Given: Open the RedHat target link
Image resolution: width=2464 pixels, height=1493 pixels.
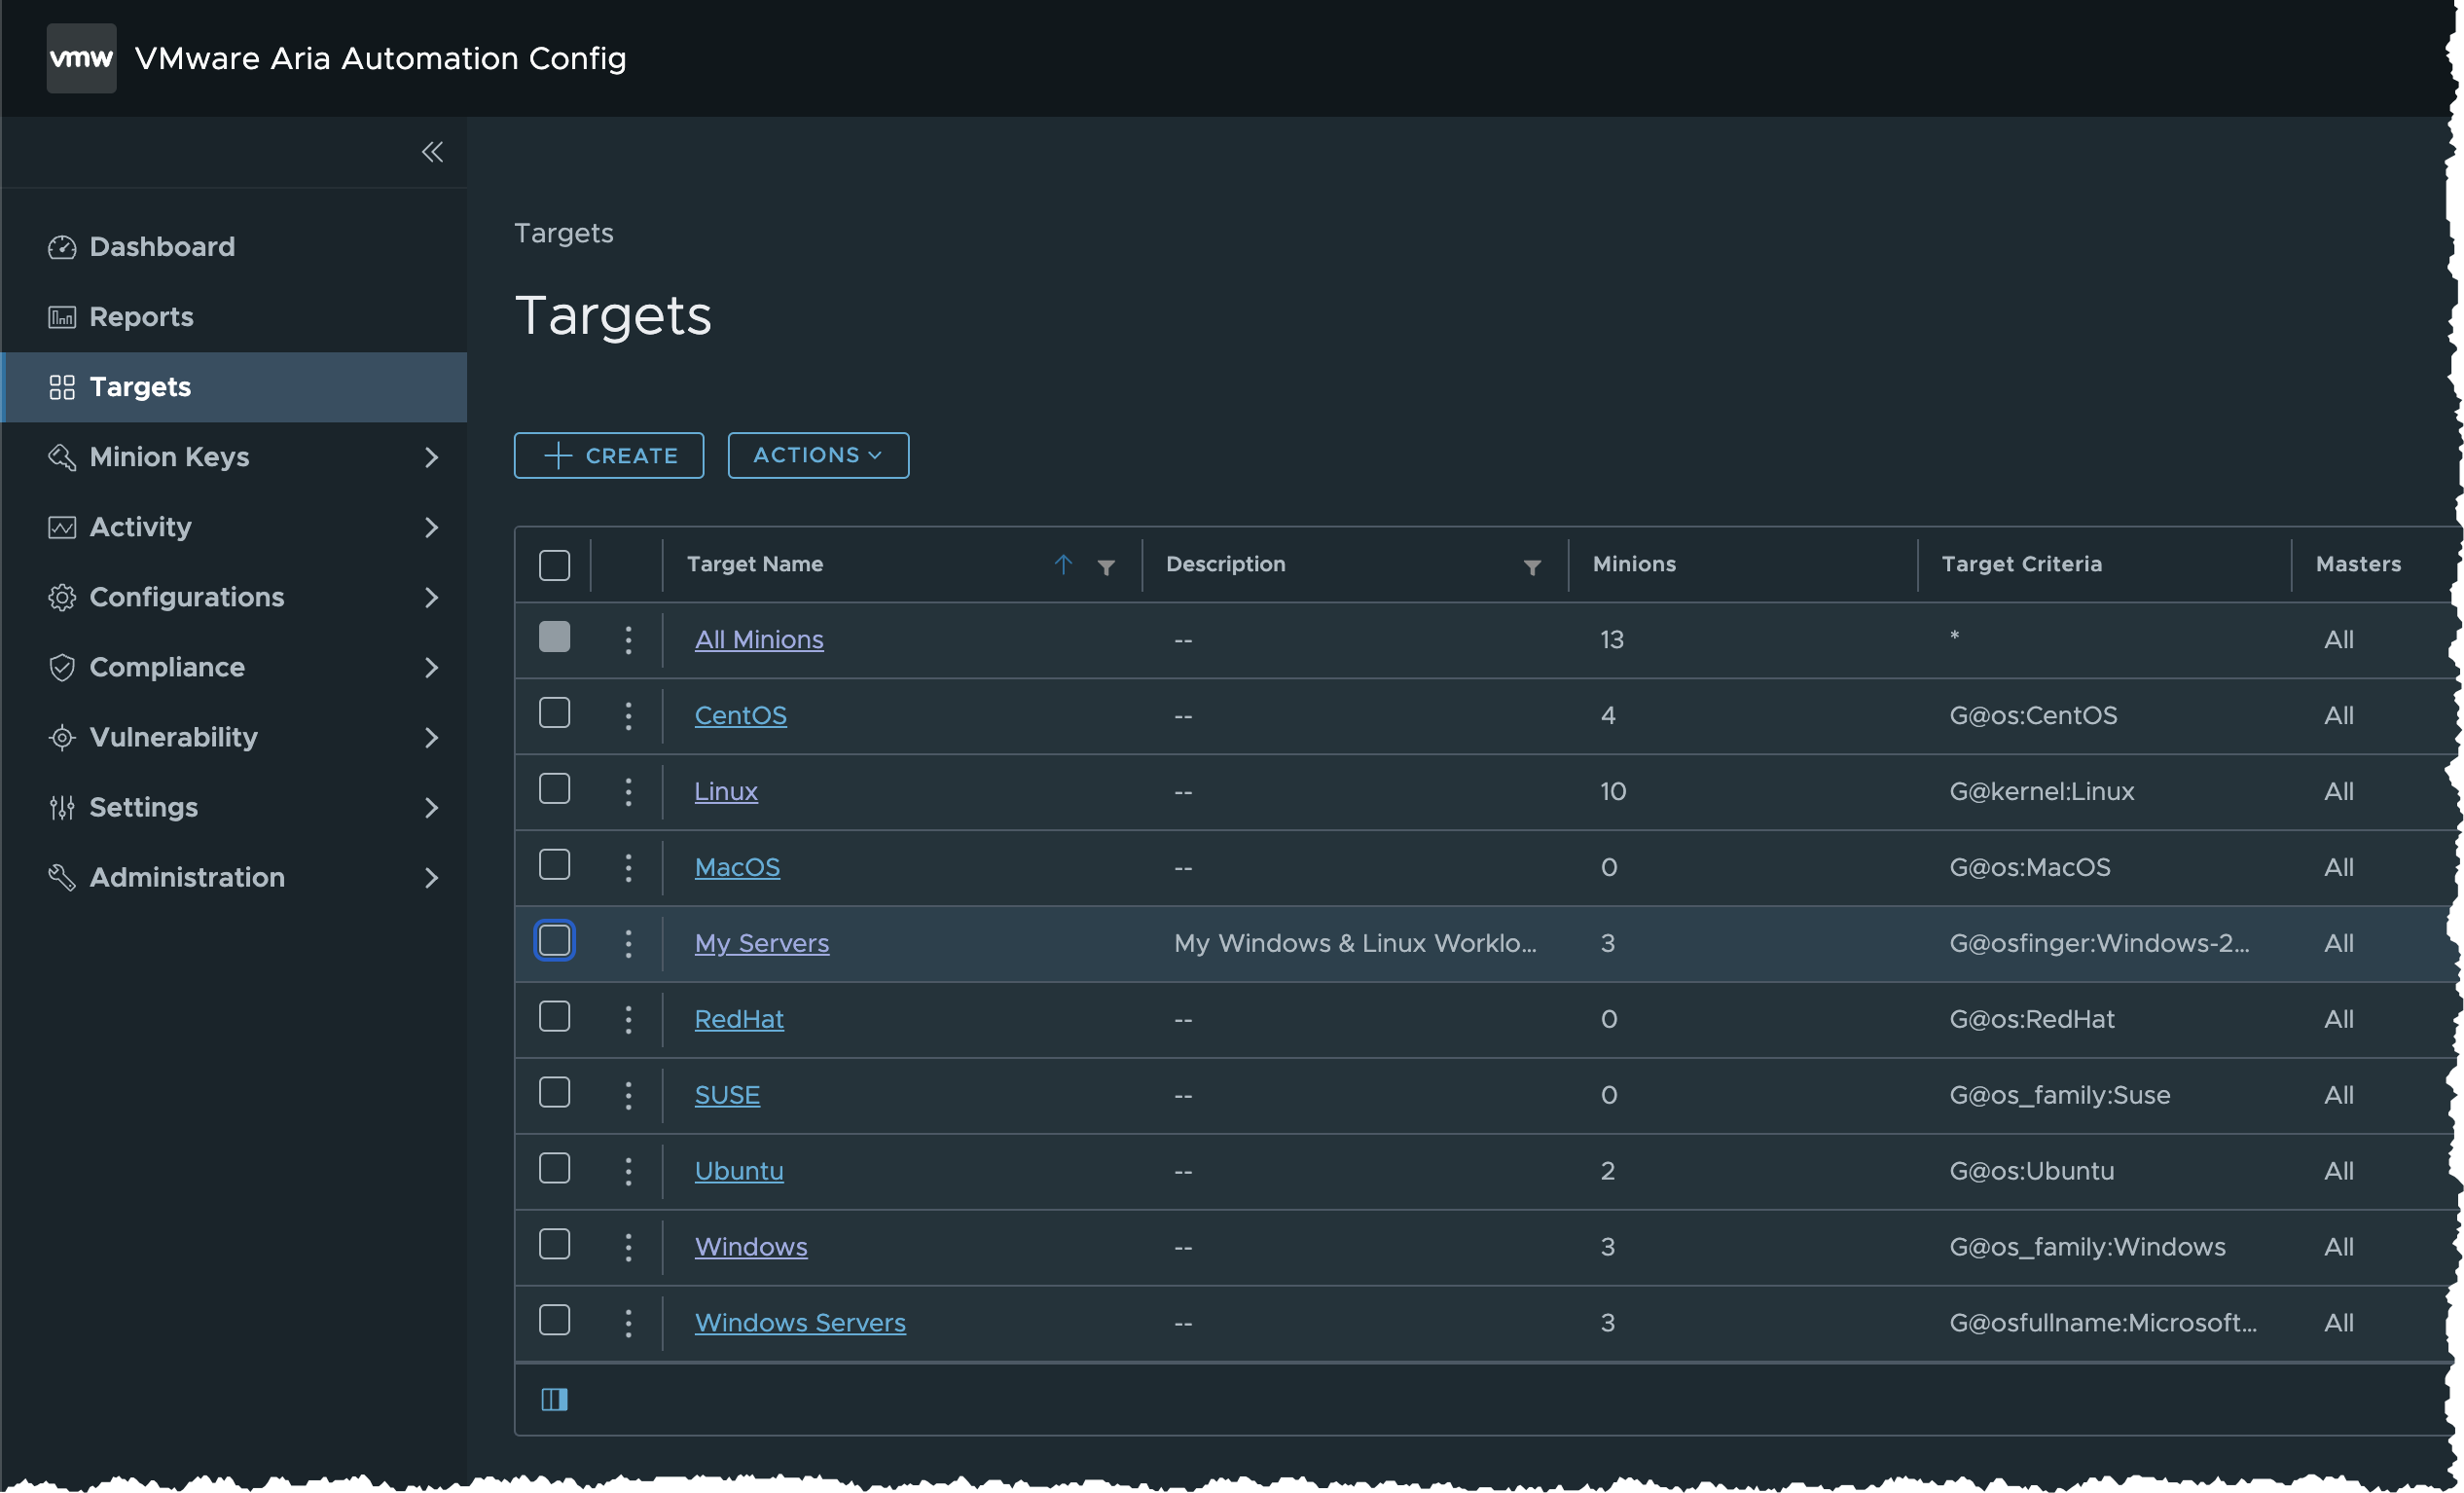Looking at the screenshot, I should 739,1020.
